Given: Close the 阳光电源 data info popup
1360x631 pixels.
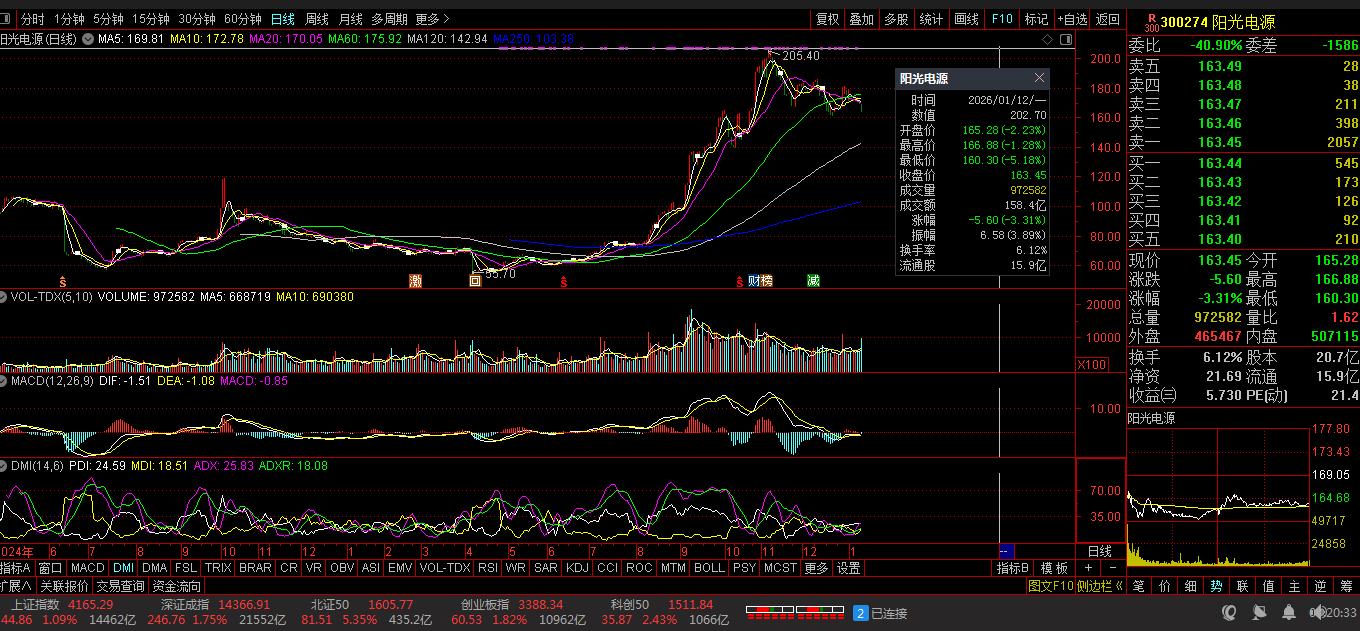Looking at the screenshot, I should pyautogui.click(x=1039, y=78).
